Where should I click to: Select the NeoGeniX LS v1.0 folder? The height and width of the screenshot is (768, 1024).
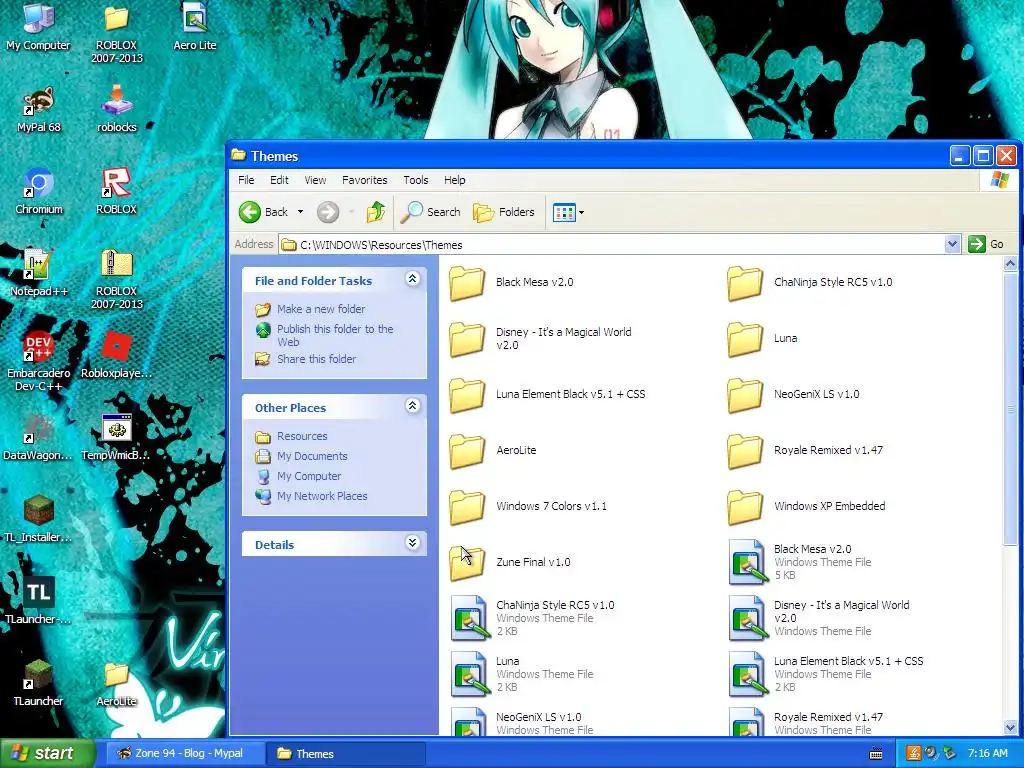(x=793, y=394)
